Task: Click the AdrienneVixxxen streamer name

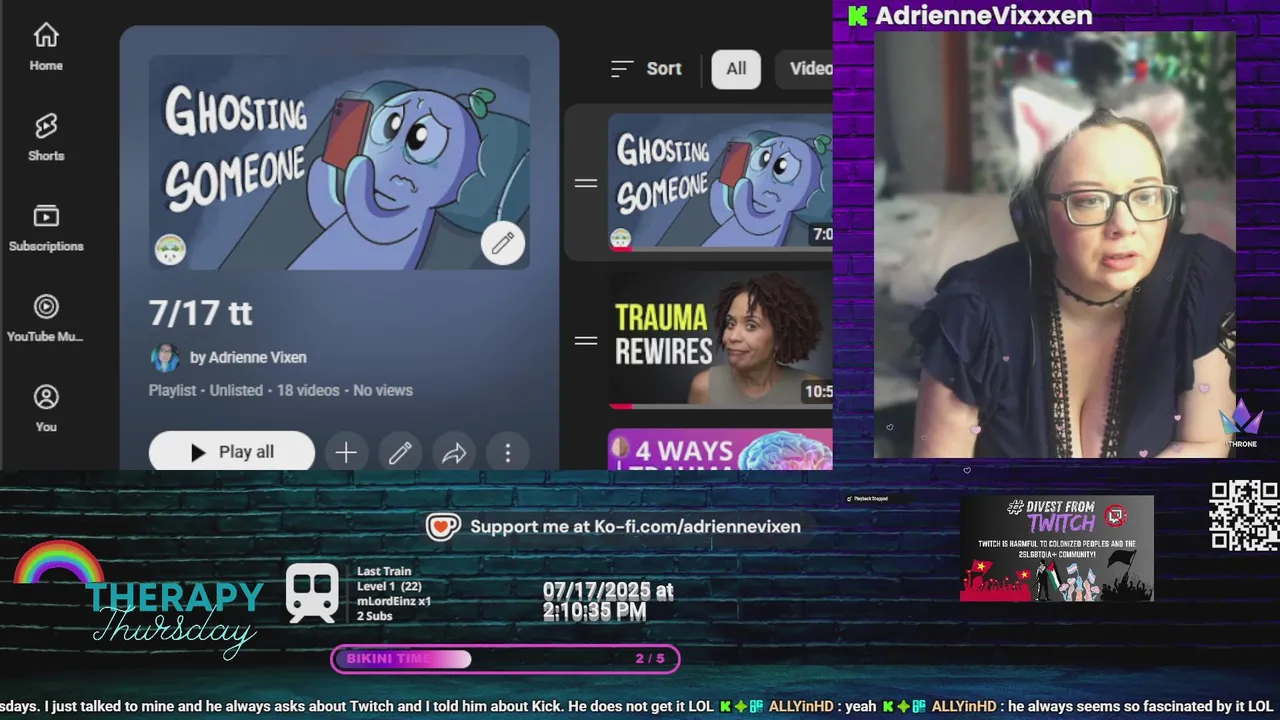Action: (x=983, y=15)
